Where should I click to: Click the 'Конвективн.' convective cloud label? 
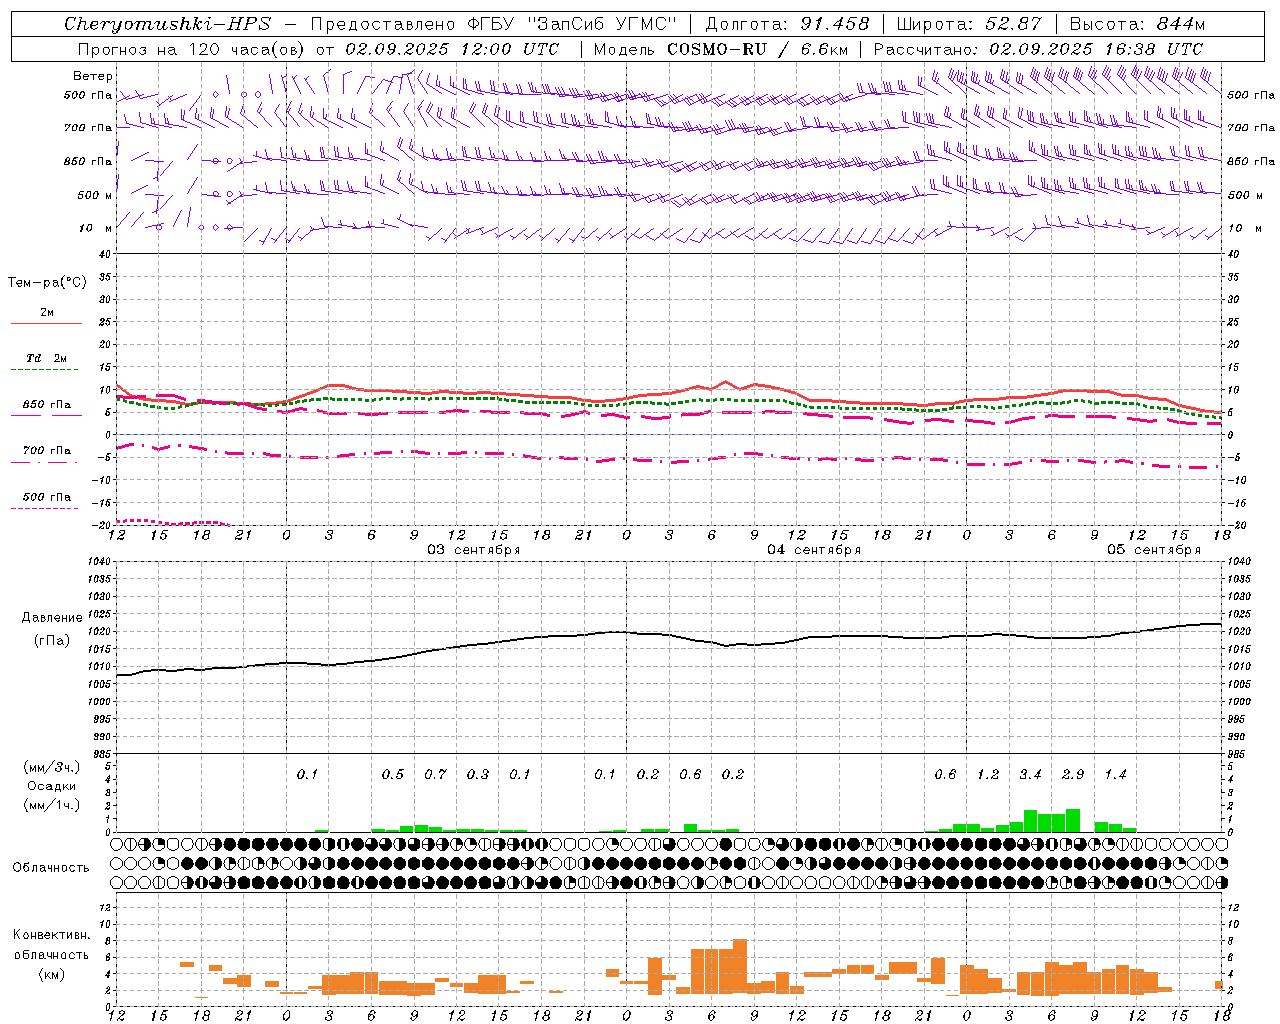click(51, 935)
